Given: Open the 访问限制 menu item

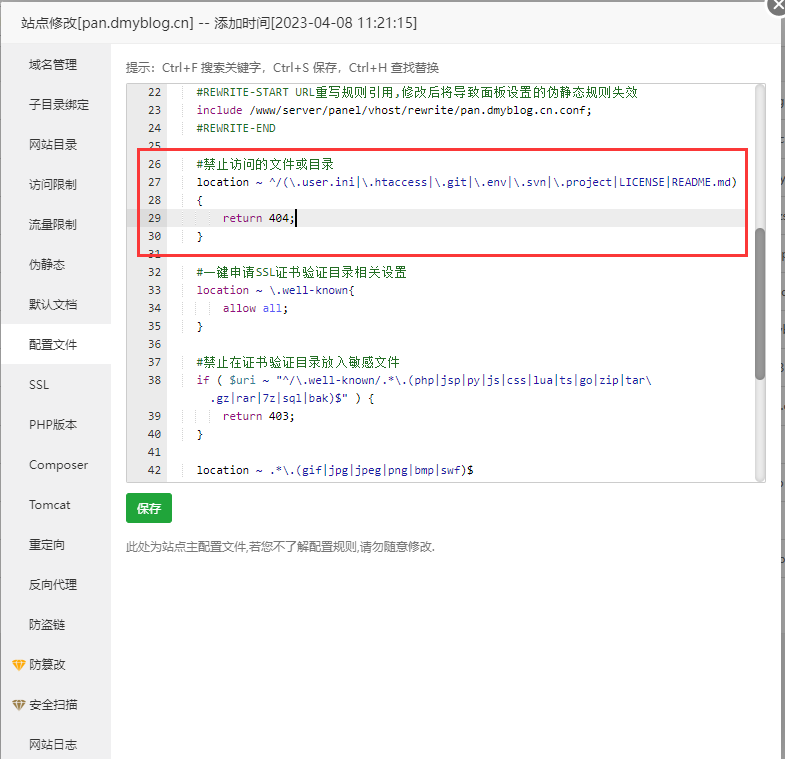Looking at the screenshot, I should point(53,185).
